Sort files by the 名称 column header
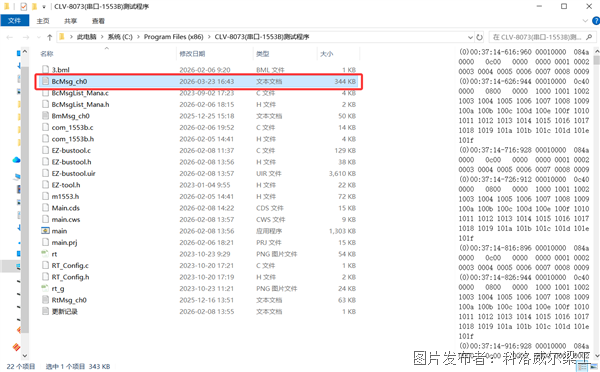 (x=47, y=54)
